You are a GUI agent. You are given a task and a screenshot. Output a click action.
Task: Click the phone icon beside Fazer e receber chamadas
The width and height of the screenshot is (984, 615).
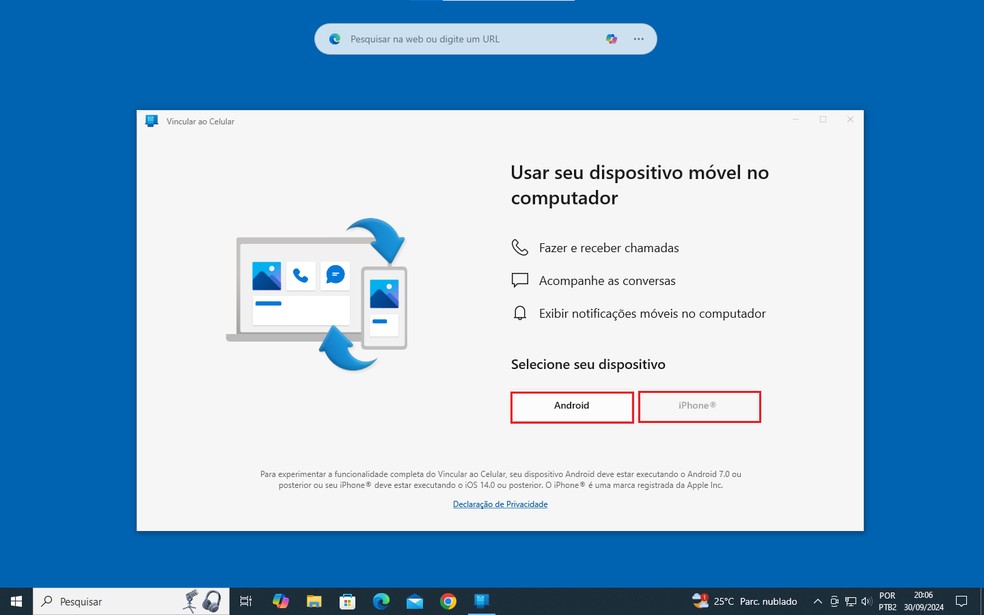click(x=520, y=247)
